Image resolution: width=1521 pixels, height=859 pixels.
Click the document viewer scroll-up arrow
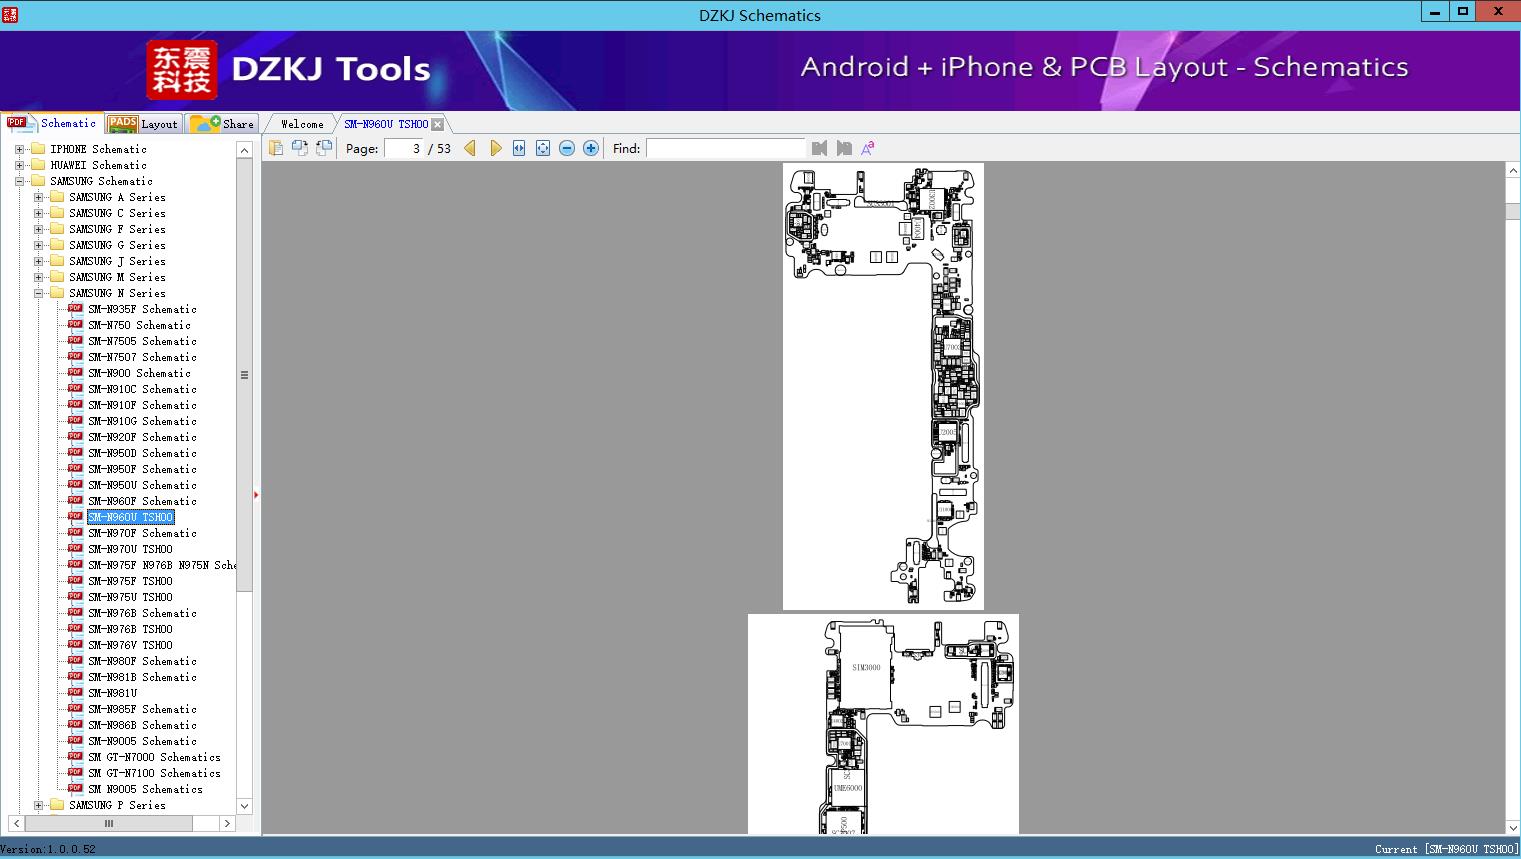click(1513, 171)
